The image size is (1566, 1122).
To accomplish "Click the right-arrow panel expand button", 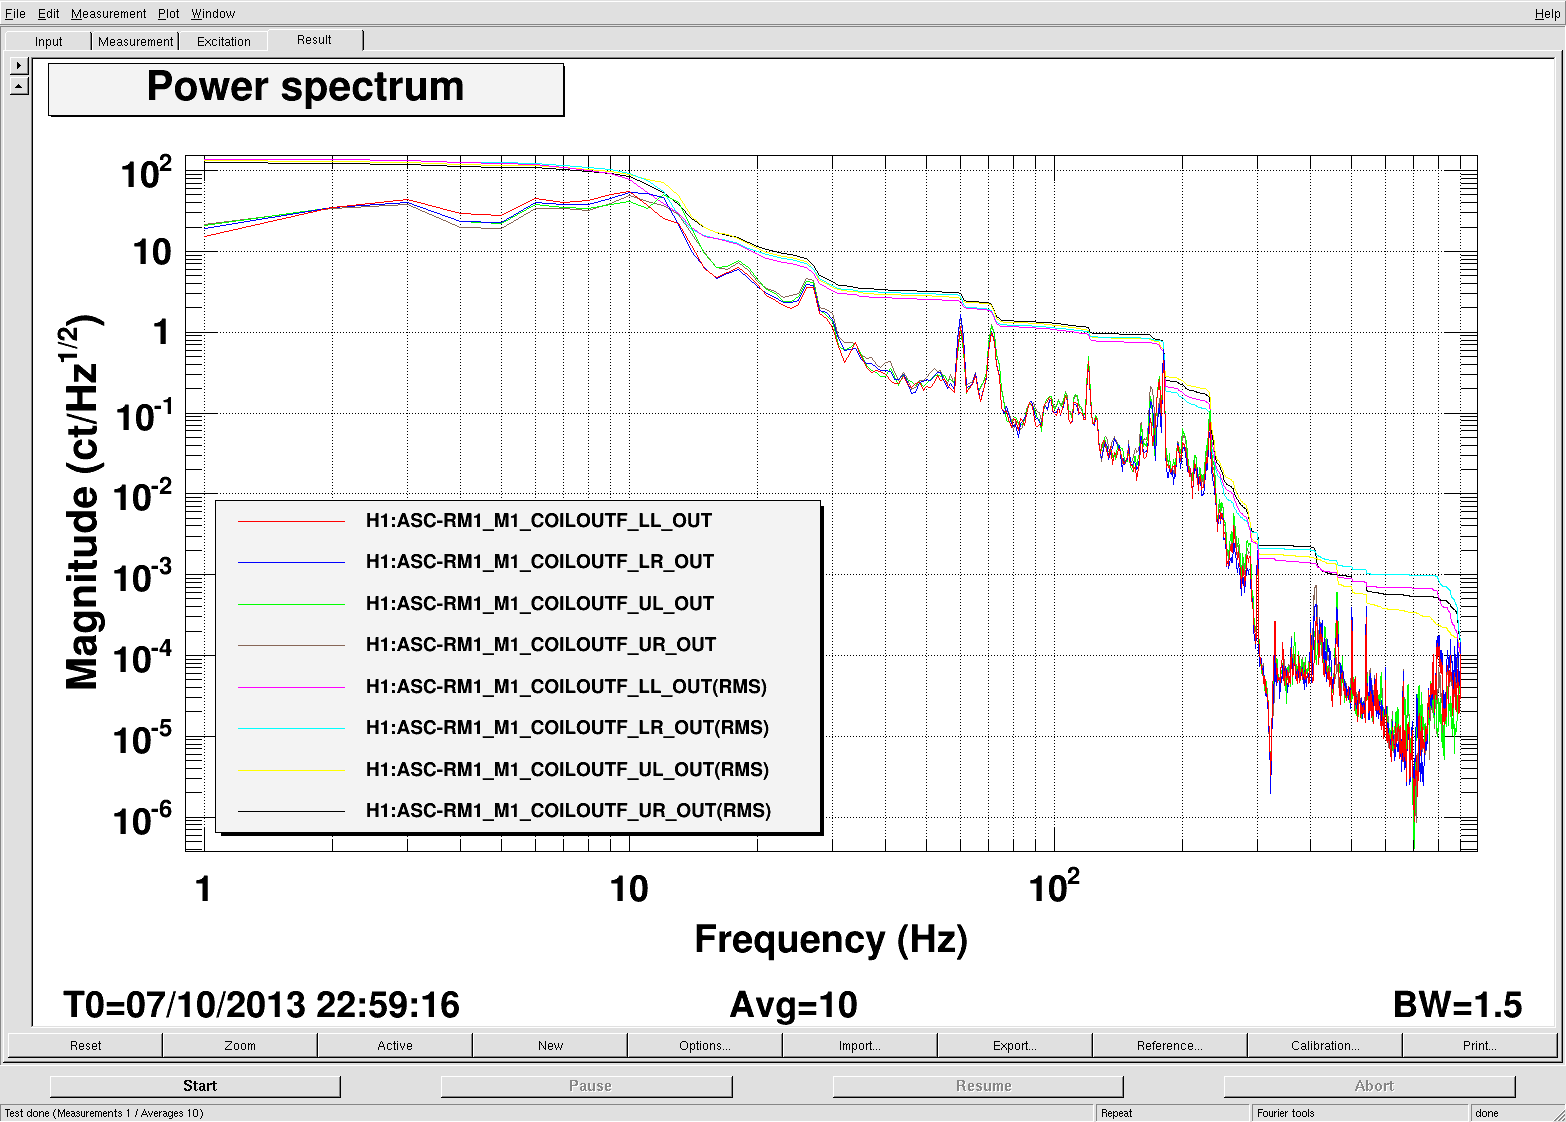I will pos(19,66).
